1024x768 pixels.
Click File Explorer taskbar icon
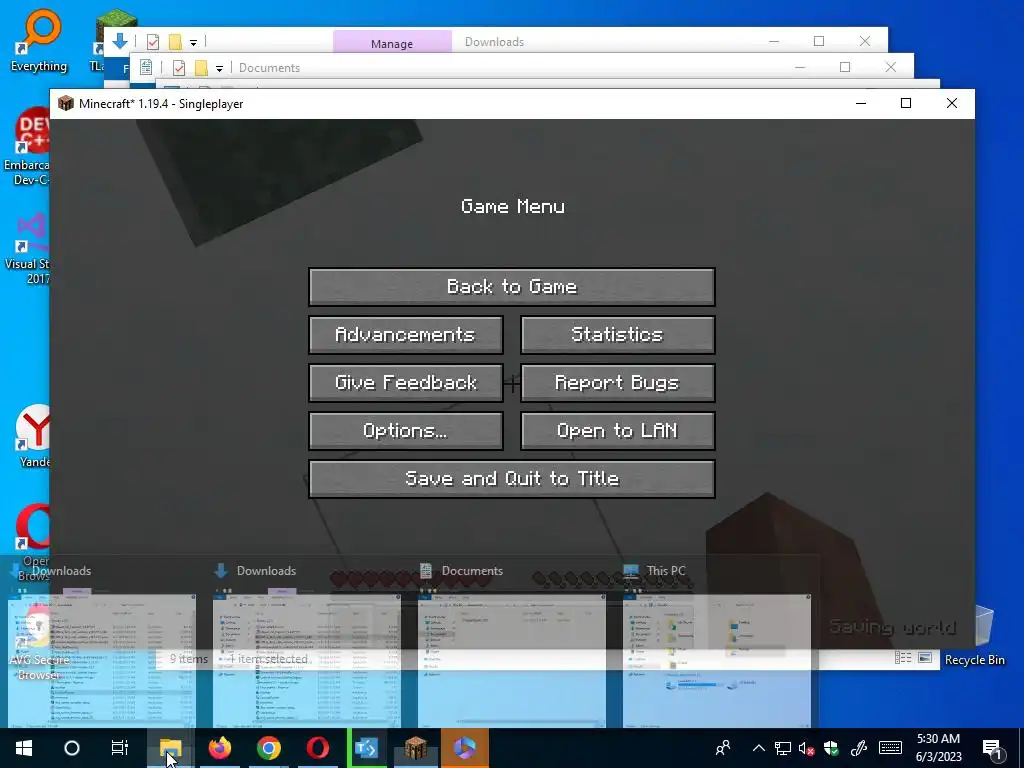tap(170, 748)
